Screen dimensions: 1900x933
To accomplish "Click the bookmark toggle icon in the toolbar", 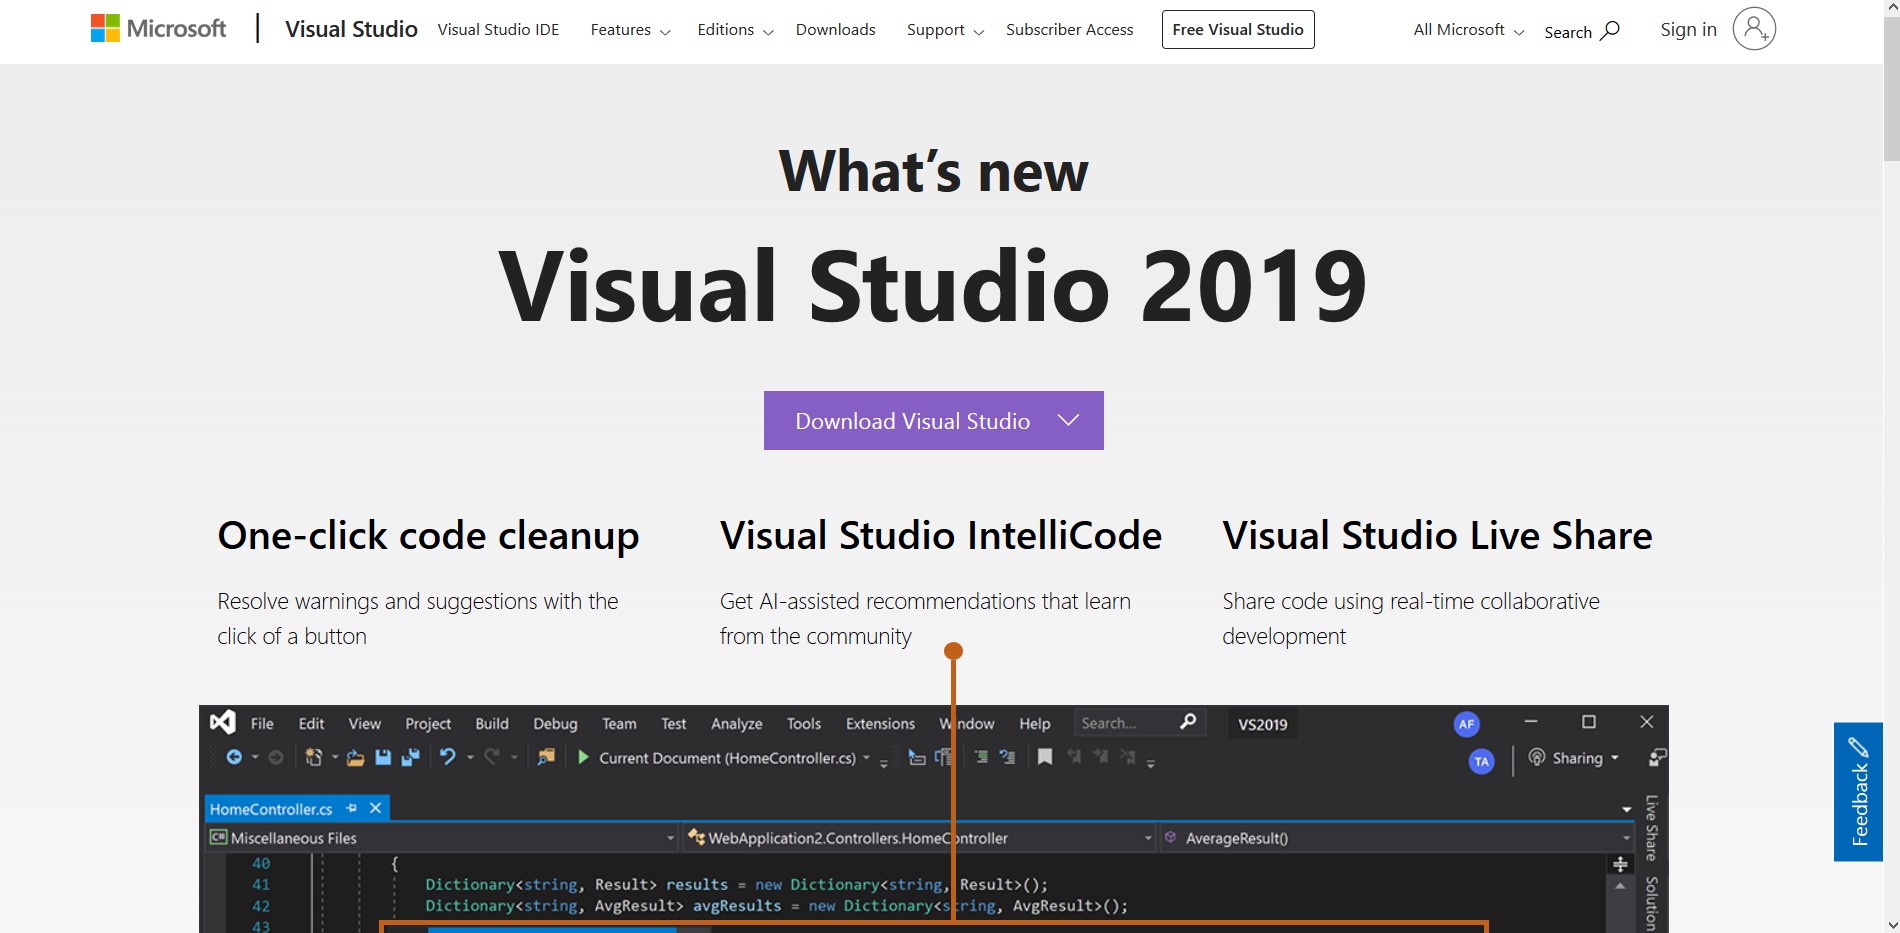I will click(x=1045, y=757).
